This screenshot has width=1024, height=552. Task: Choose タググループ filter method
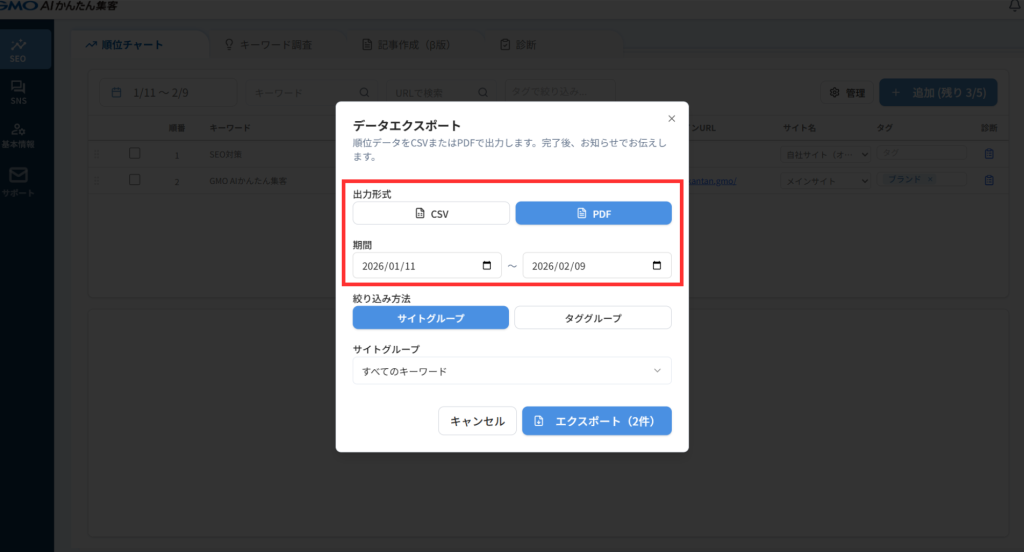point(593,318)
